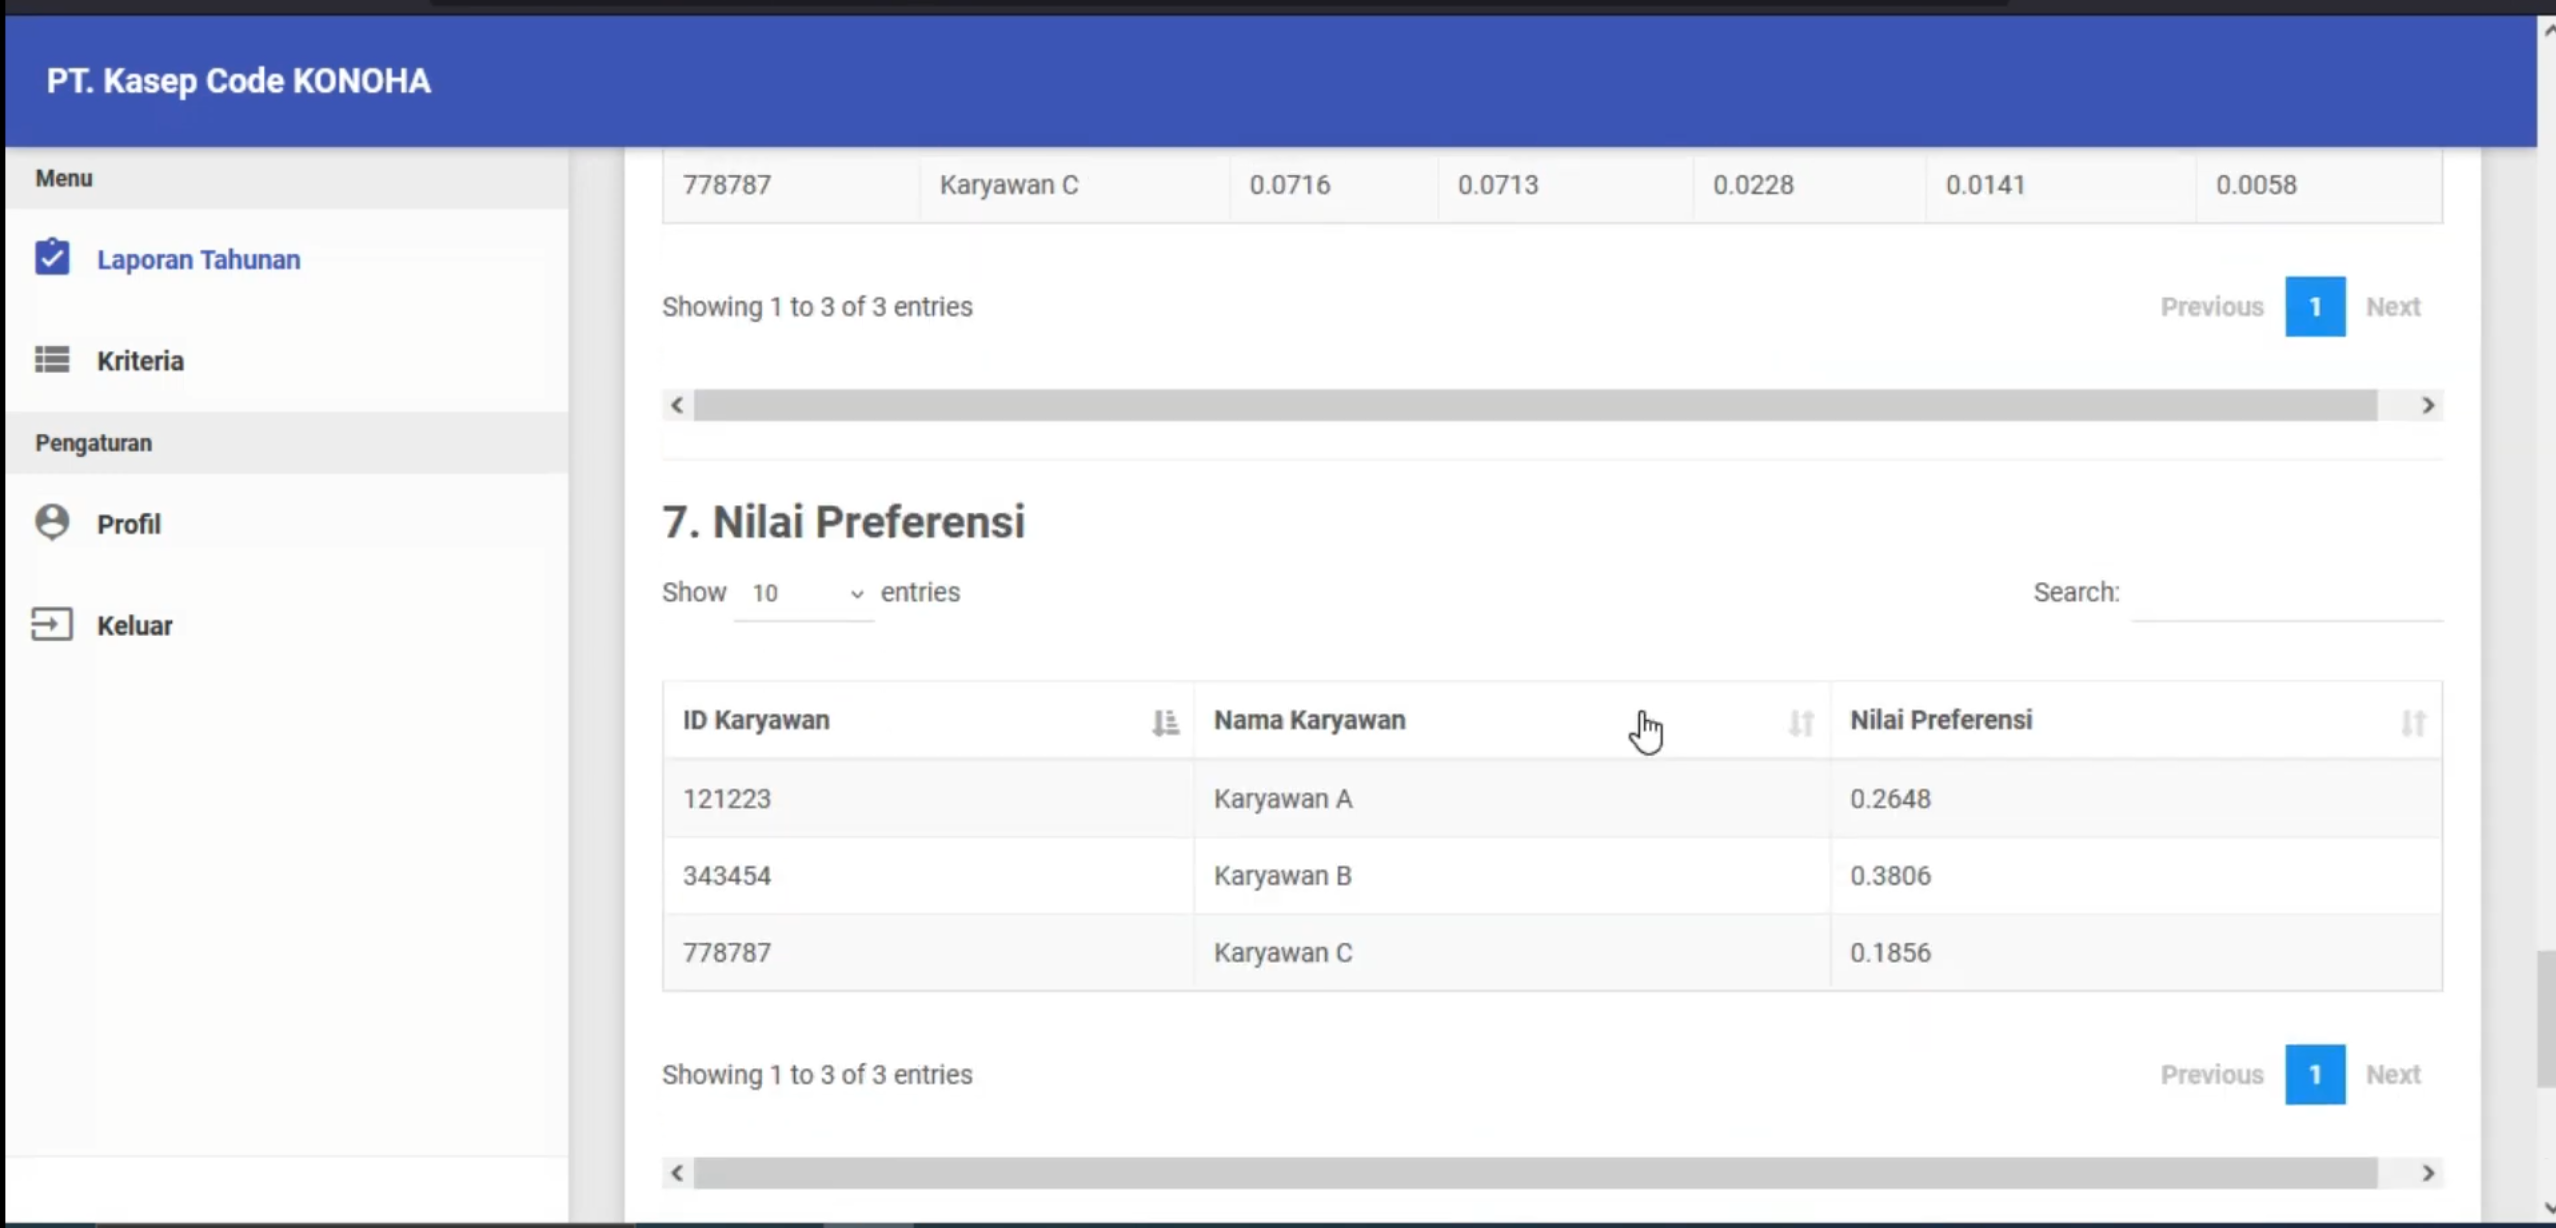Click Previous in upper table pagination
Screen dimensions: 2556x1228
pyautogui.click(x=2211, y=306)
